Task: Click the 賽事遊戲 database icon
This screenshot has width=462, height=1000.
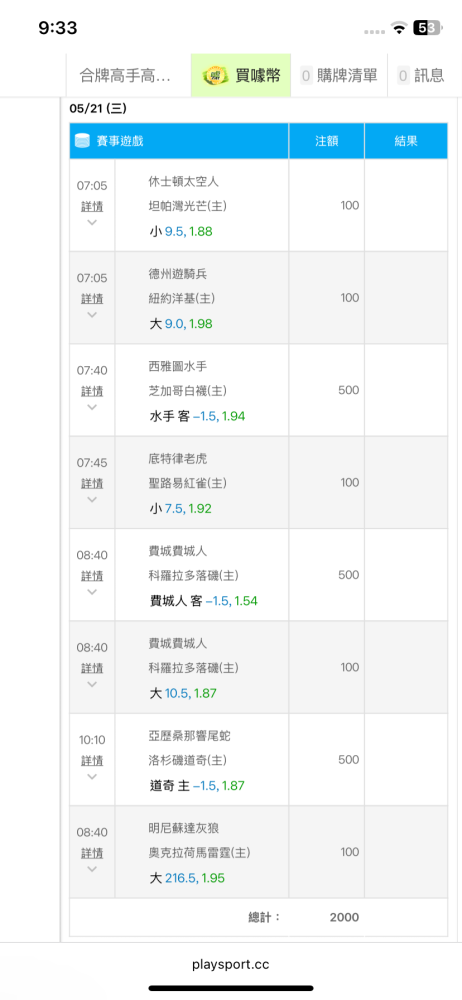Action: tap(82, 141)
